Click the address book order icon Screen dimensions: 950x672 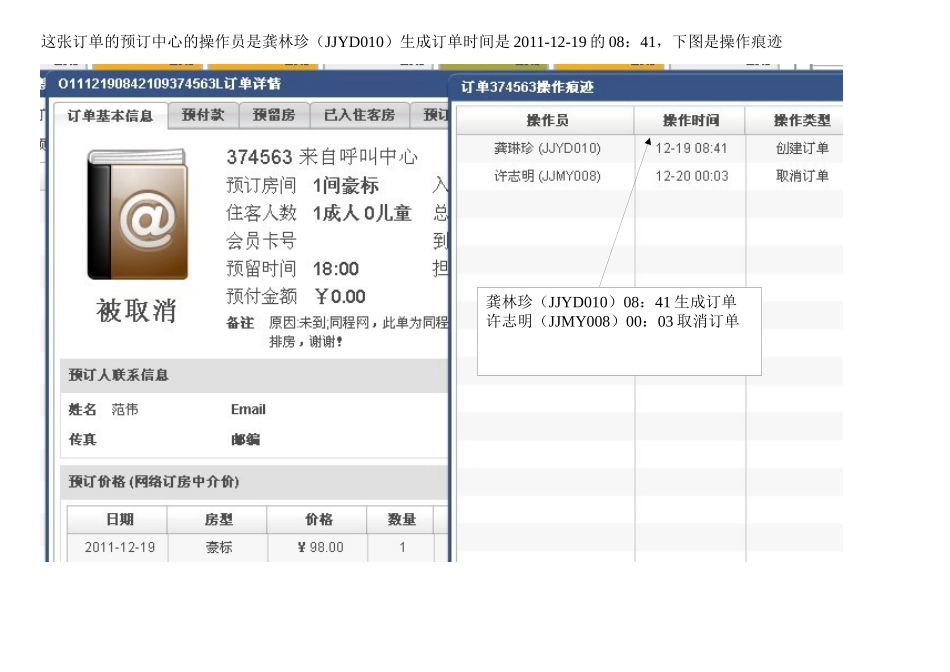click(x=138, y=214)
